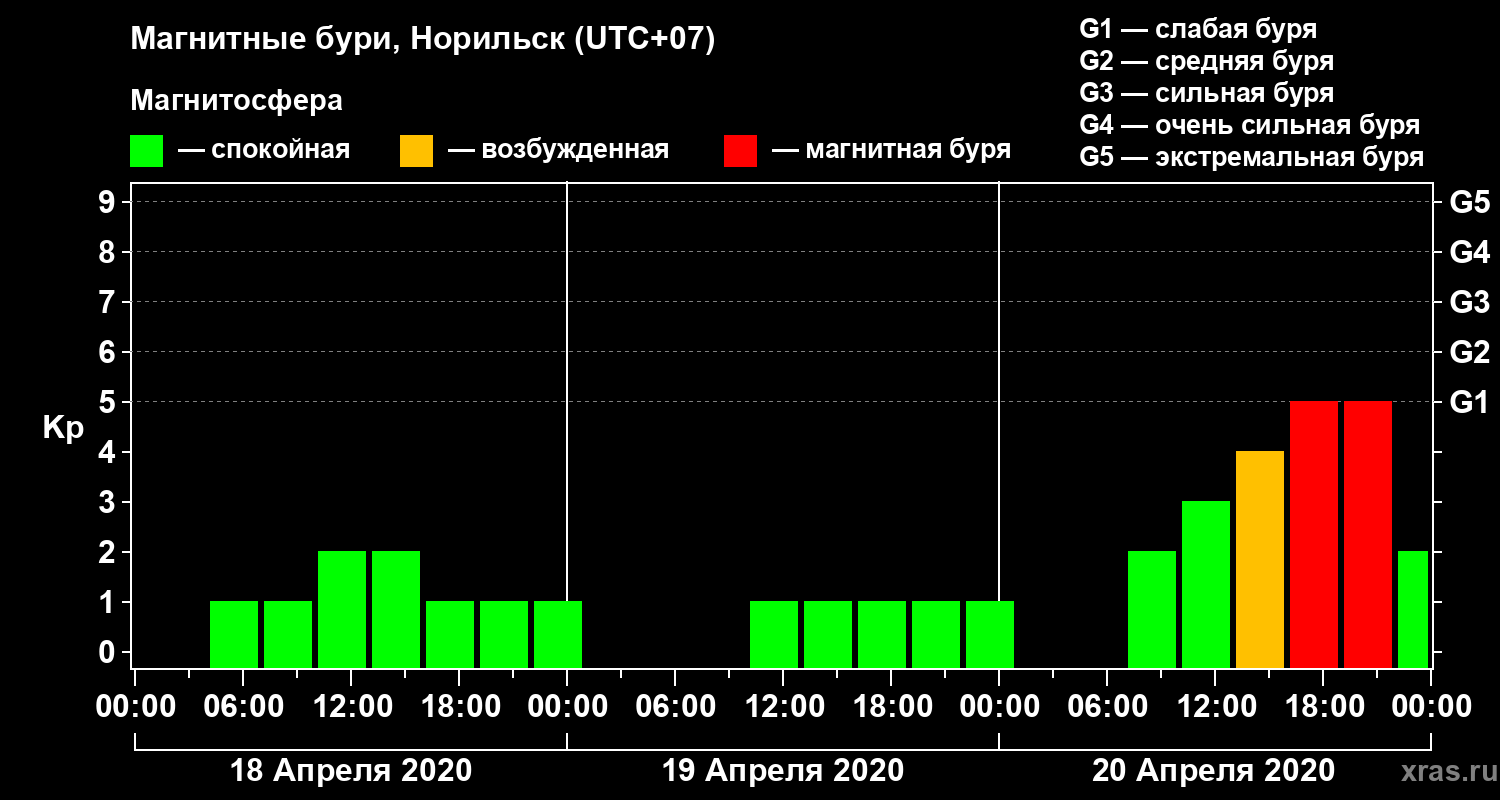Click the '18 Апреля 2020' date label
The width and height of the screenshot is (1500, 800).
point(351,771)
